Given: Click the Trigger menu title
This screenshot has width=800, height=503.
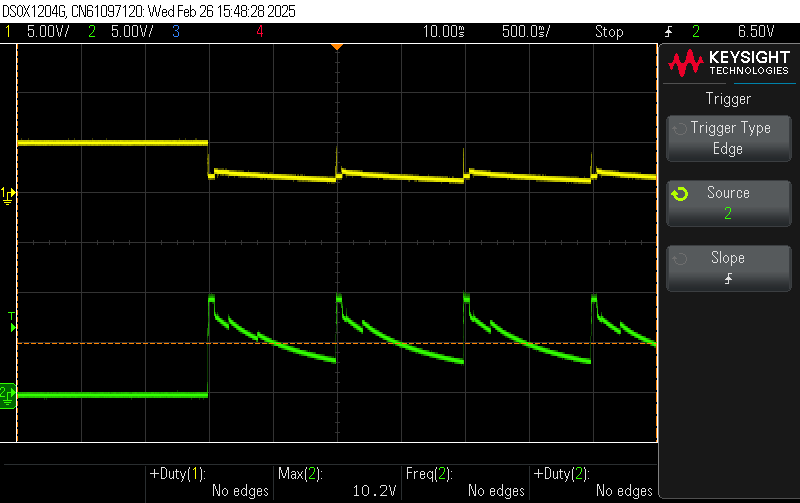Looking at the screenshot, I should 728,98.
